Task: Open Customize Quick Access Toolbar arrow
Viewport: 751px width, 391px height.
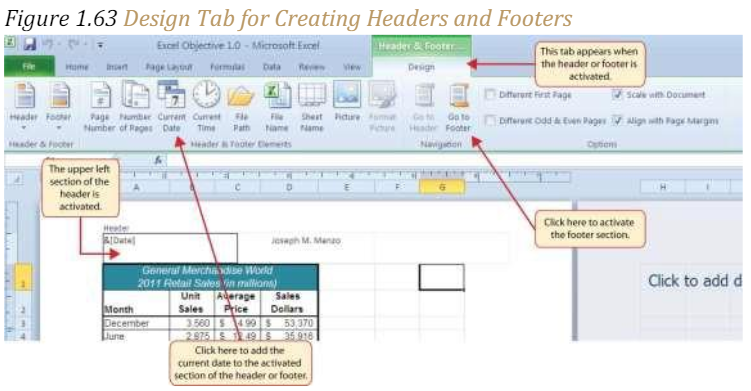Action: pos(100,46)
